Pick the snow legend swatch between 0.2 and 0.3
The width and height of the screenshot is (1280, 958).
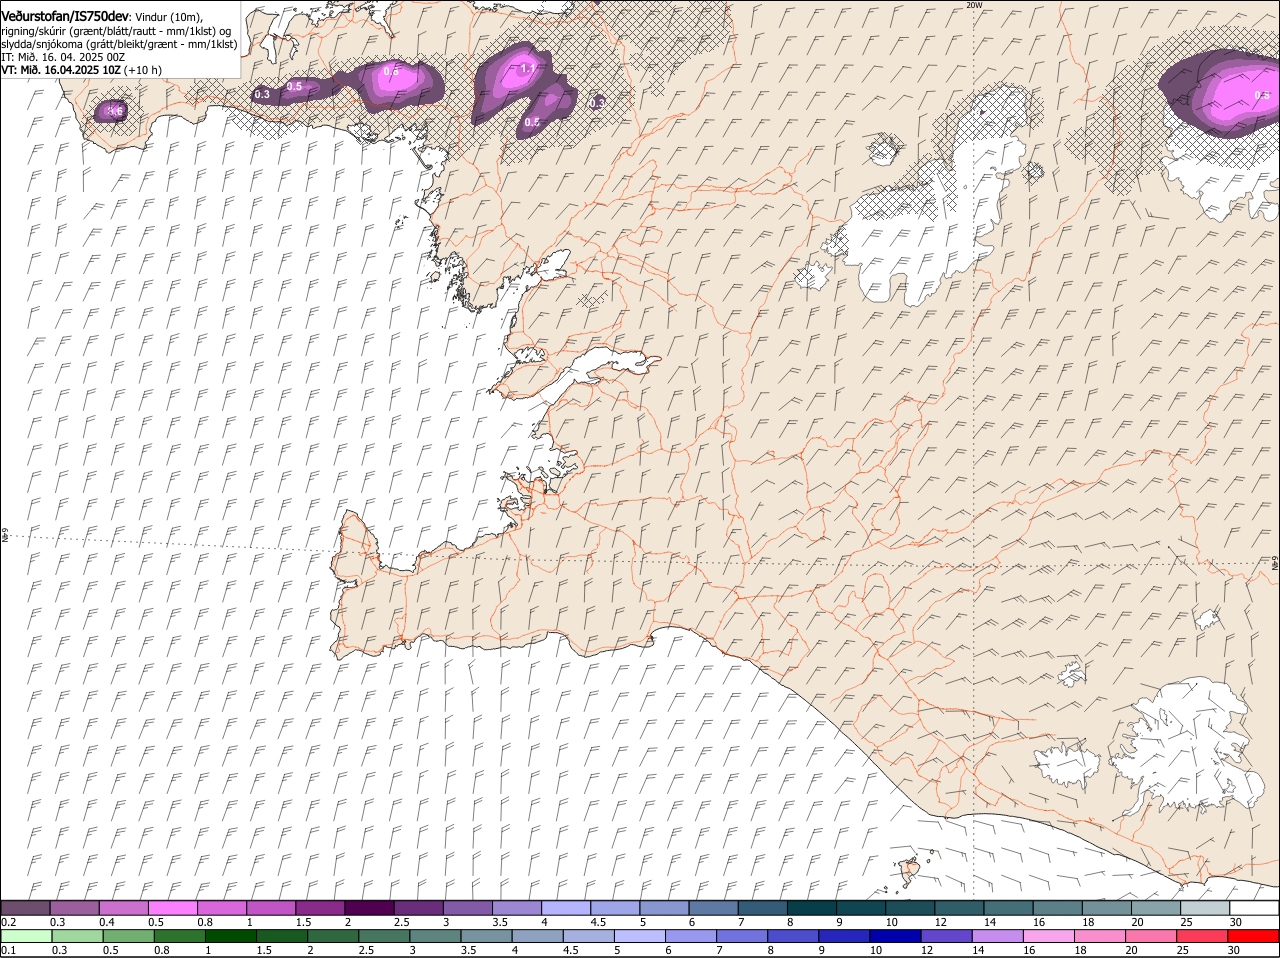click(x=25, y=908)
